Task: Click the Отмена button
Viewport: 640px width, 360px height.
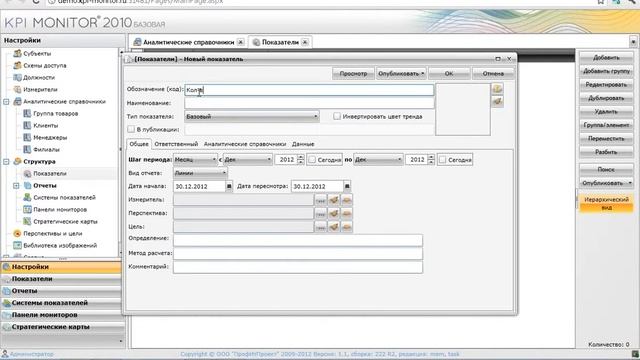Action: pyautogui.click(x=493, y=74)
